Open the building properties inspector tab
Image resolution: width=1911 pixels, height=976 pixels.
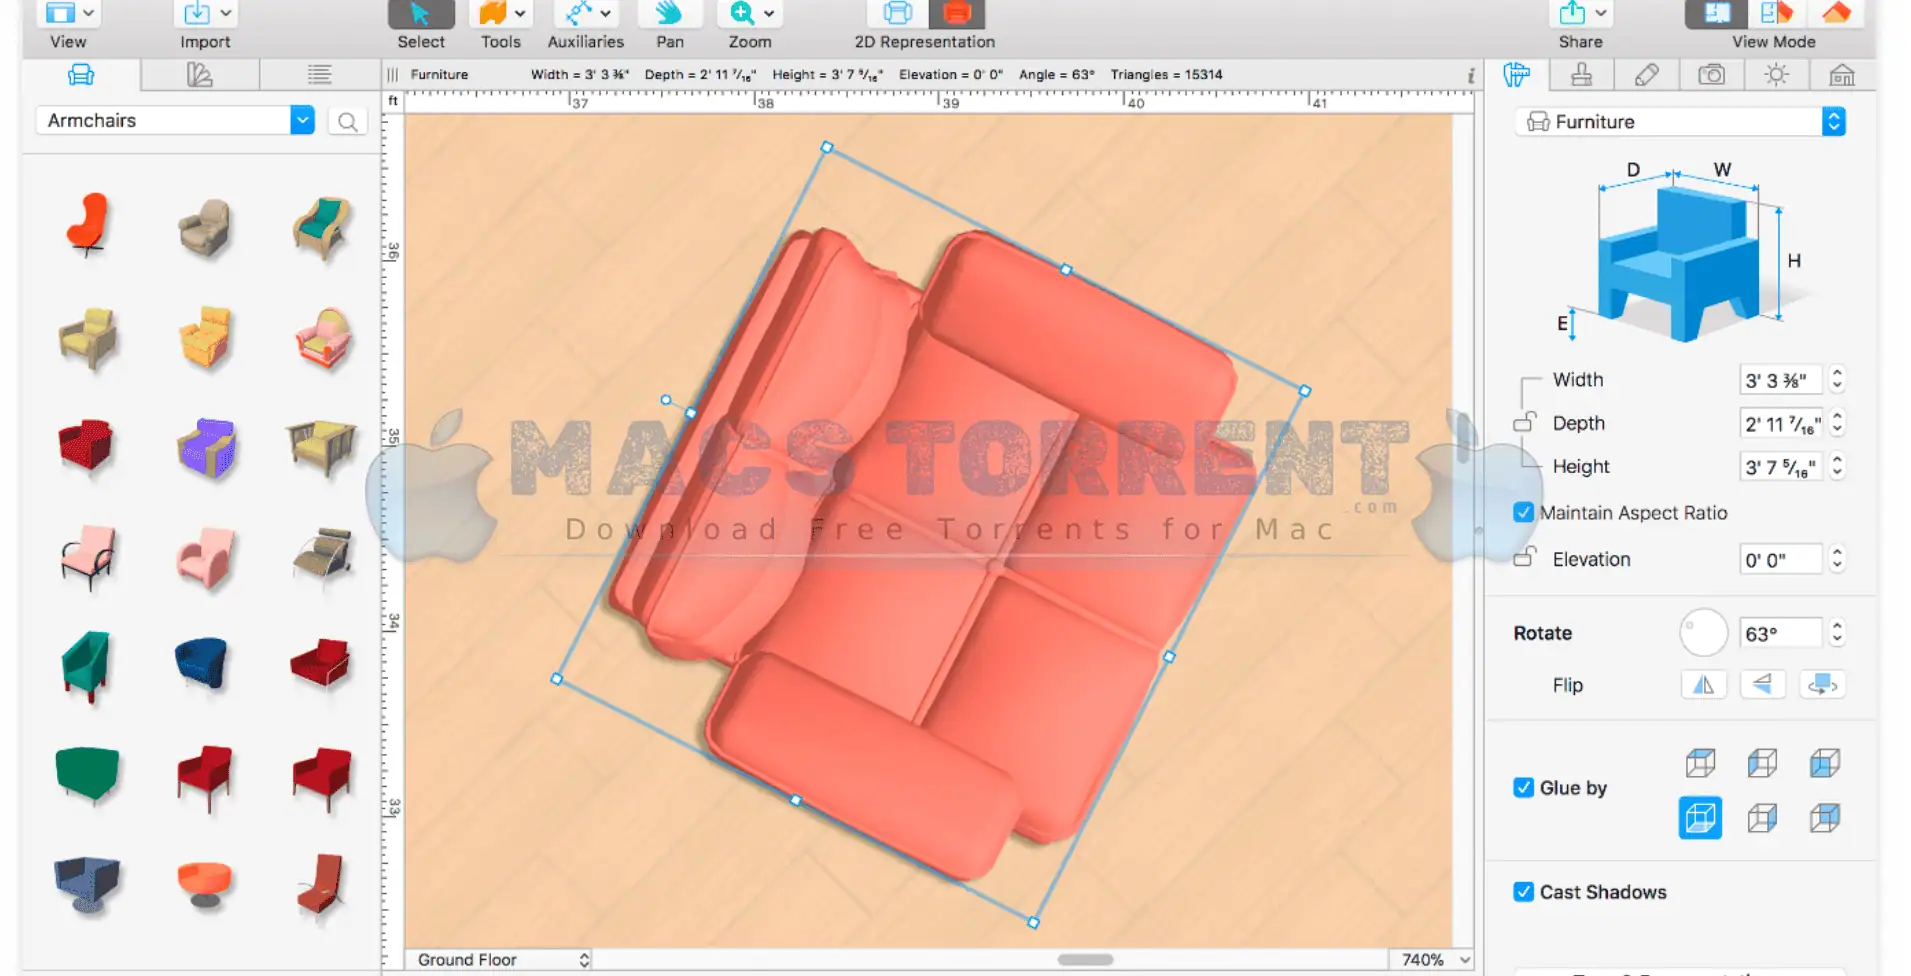coord(1582,75)
